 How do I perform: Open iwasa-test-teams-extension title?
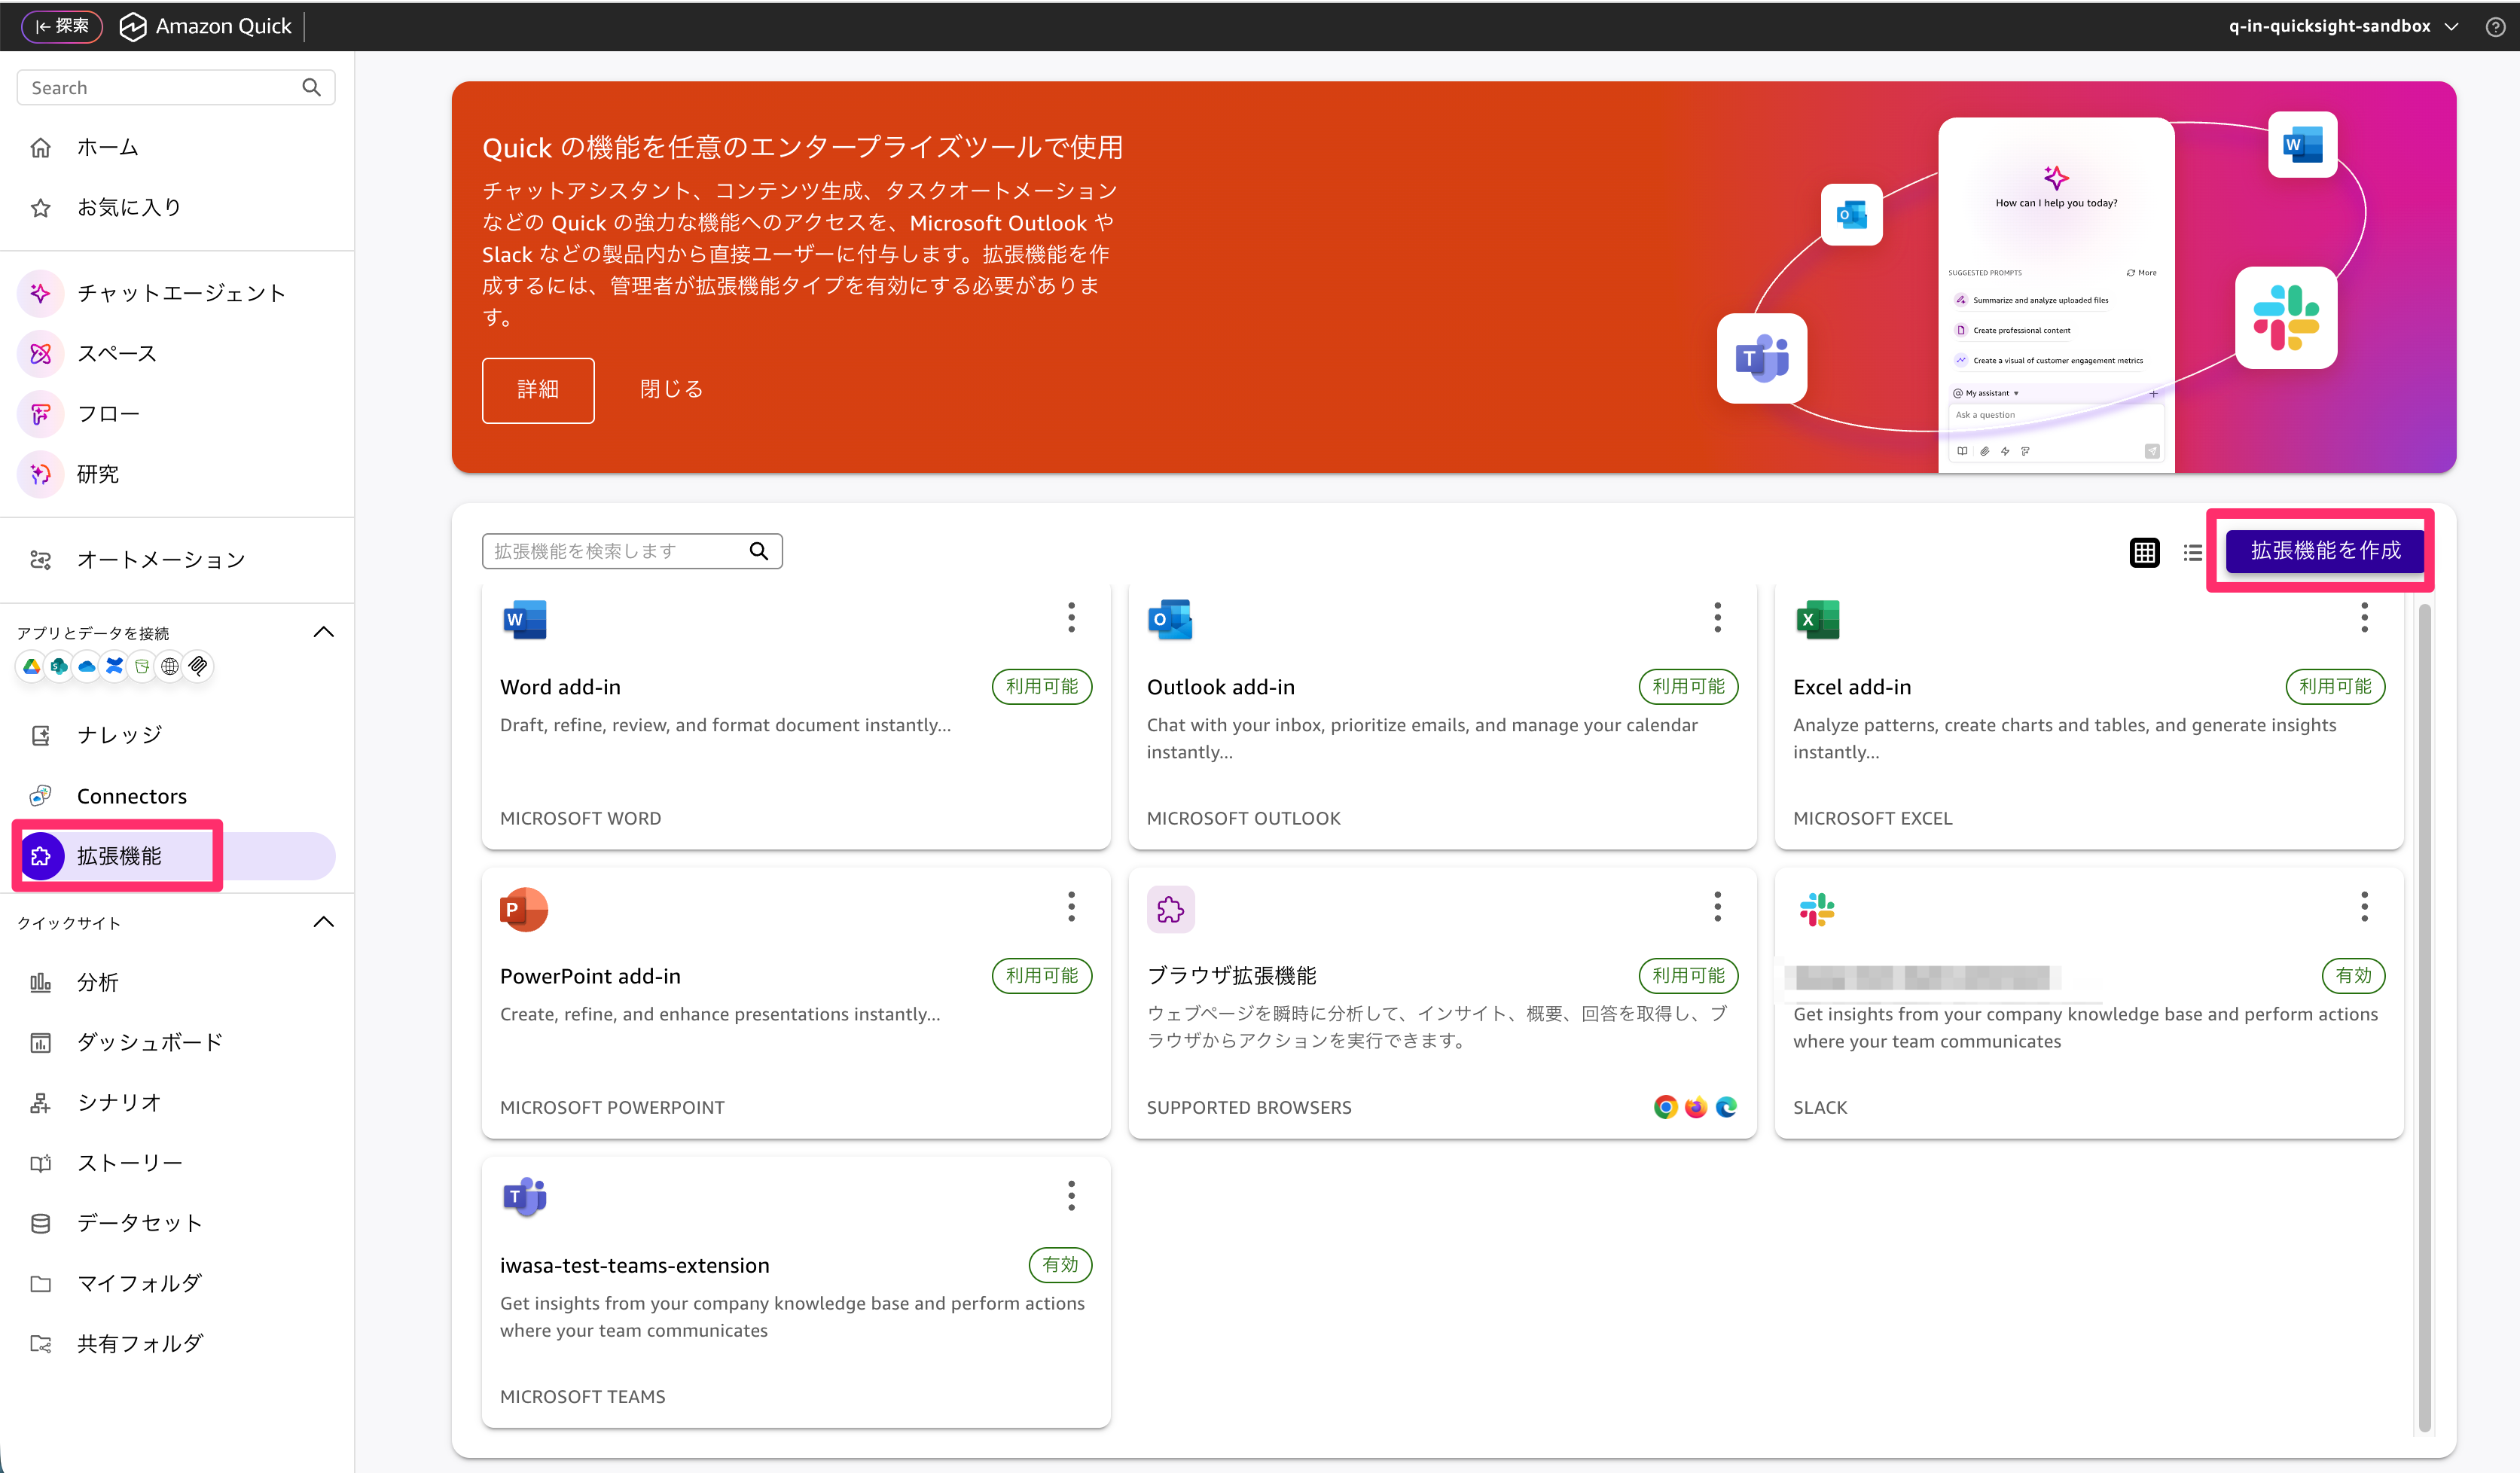click(635, 1265)
